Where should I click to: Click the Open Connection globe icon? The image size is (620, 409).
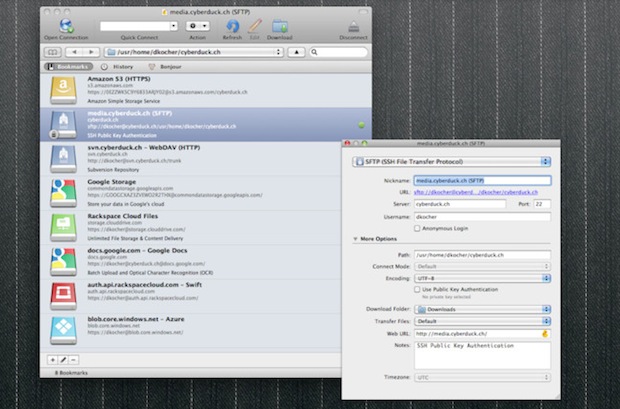[x=66, y=26]
